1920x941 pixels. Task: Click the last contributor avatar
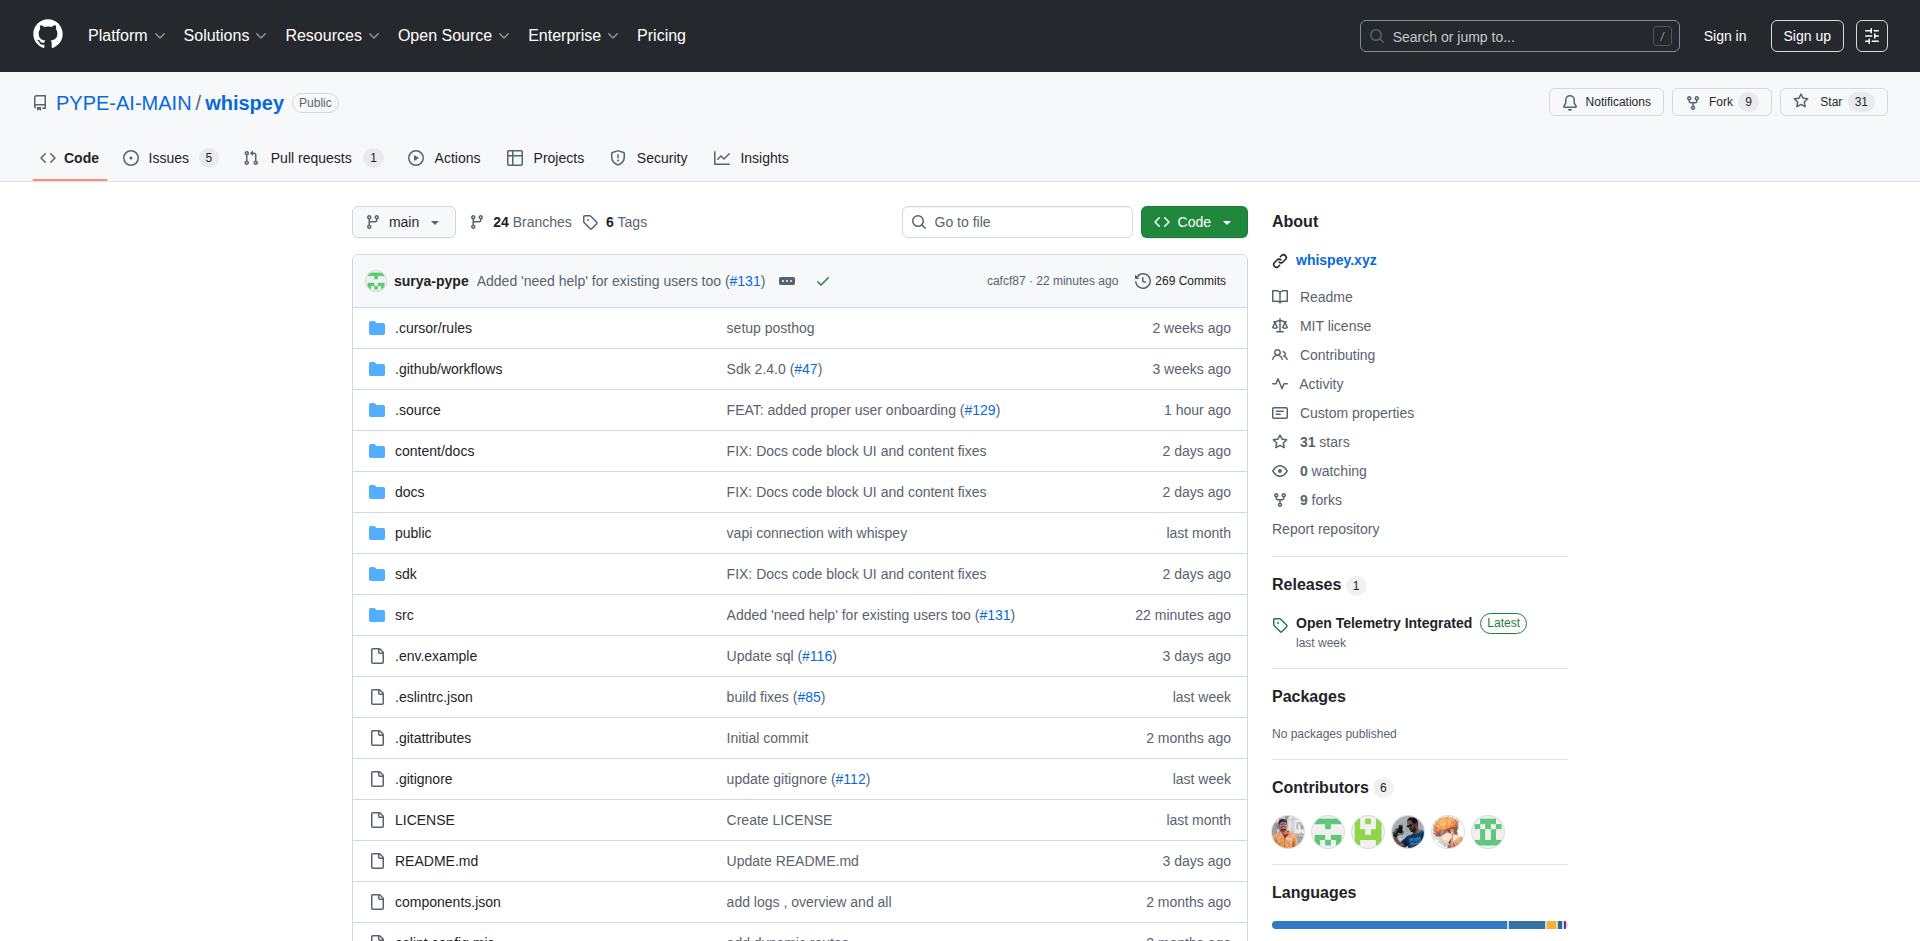pyautogui.click(x=1488, y=832)
